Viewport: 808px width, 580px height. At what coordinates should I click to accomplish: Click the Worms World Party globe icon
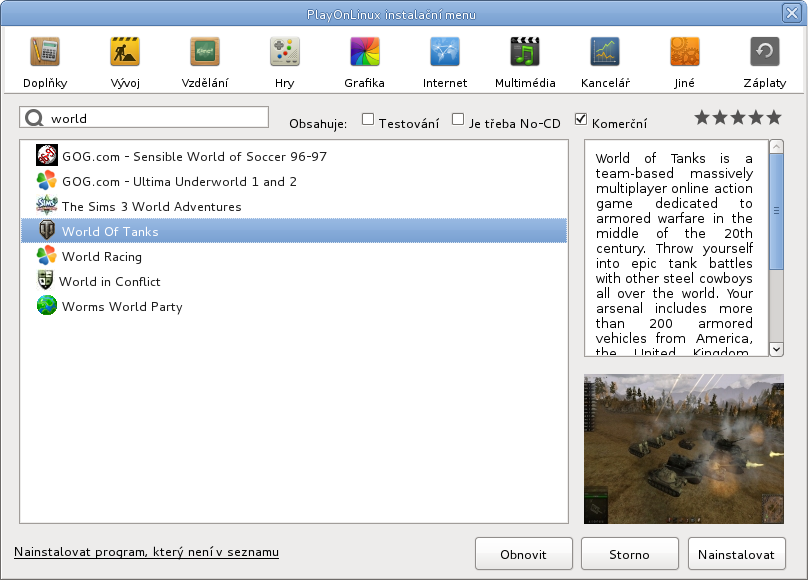pyautogui.click(x=46, y=305)
